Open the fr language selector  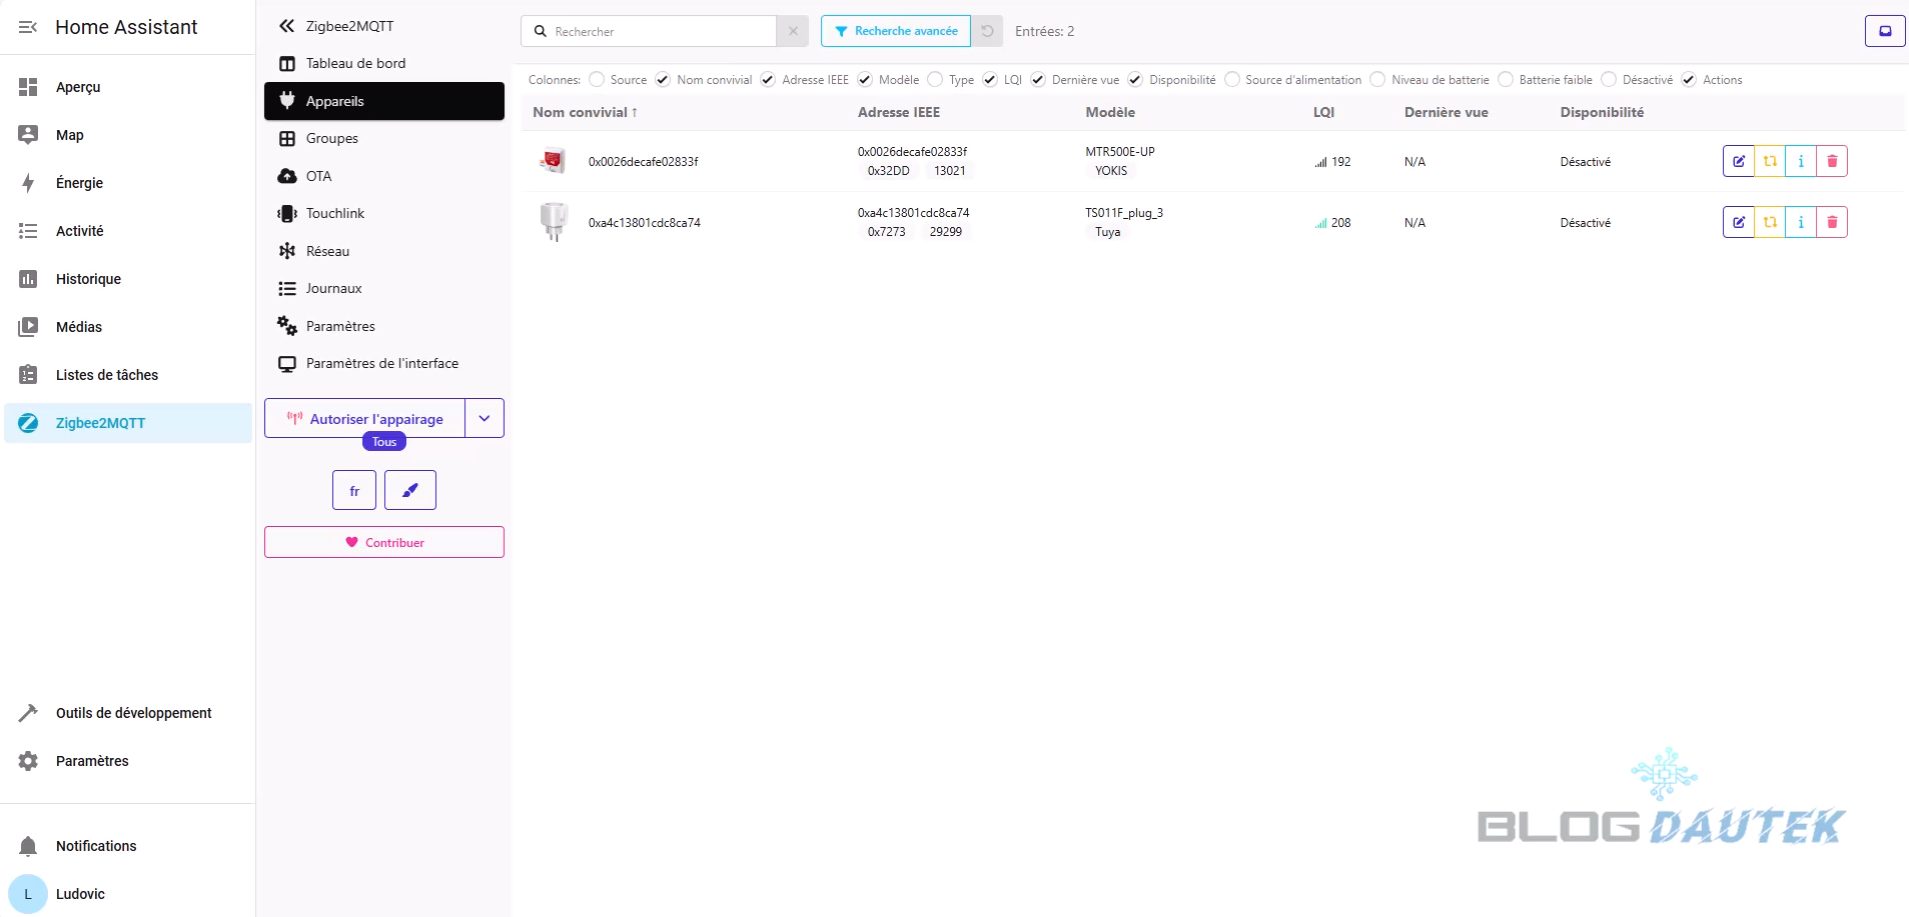point(354,490)
